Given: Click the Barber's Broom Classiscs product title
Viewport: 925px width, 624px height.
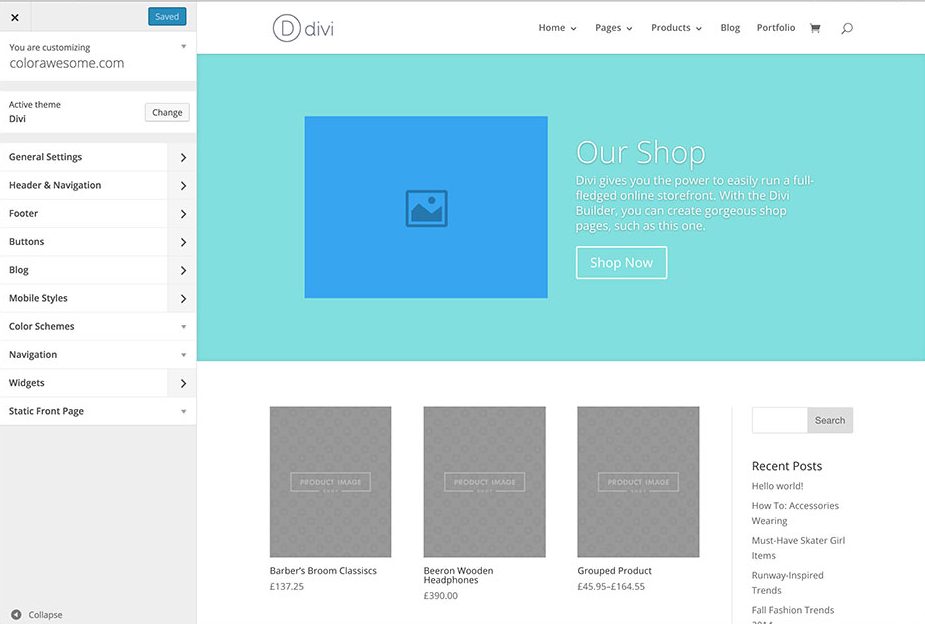Looking at the screenshot, I should pyautogui.click(x=323, y=571).
